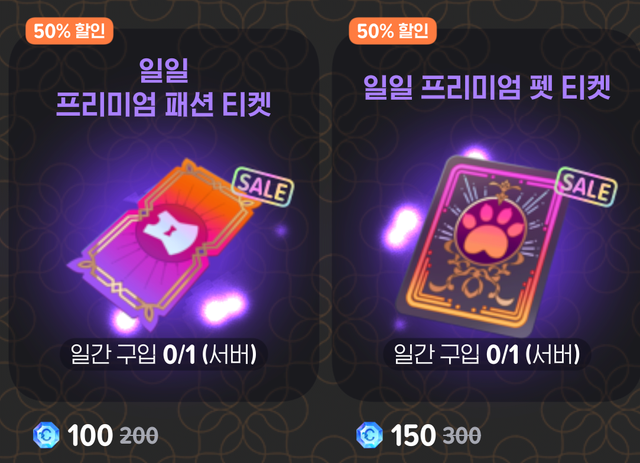The height and width of the screenshot is (463, 640).
Task: Click the struck-through 200 original price
Action: [139, 436]
